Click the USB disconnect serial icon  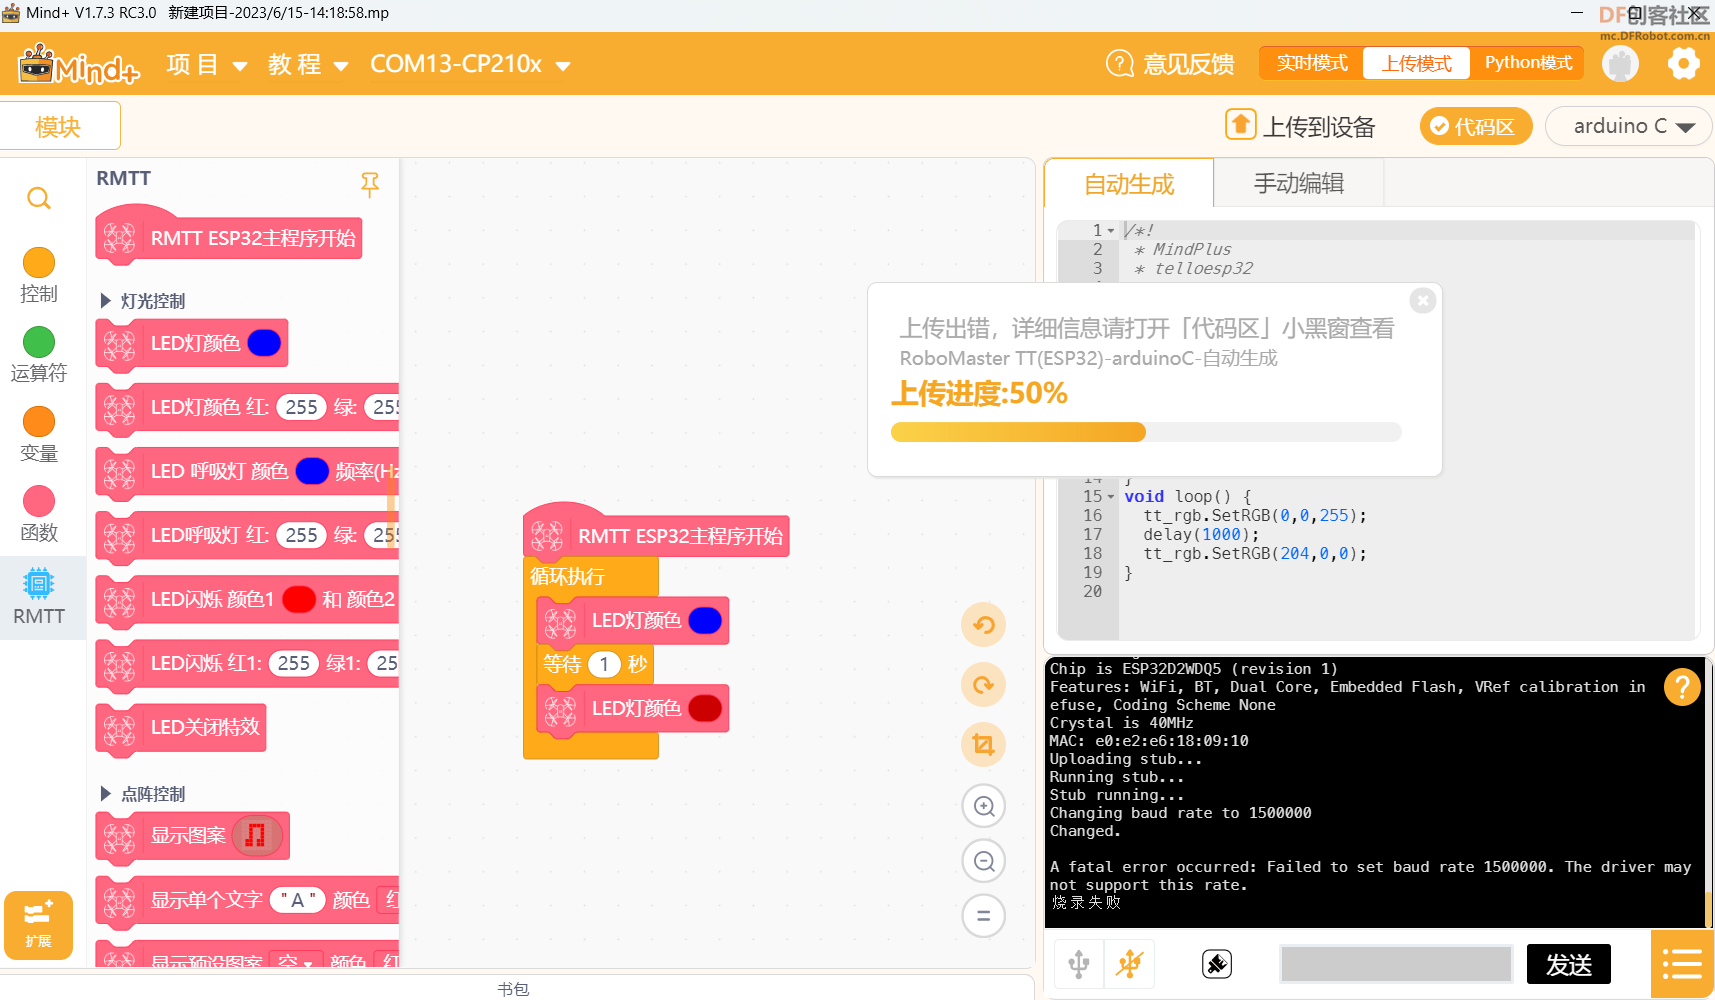point(1130,964)
